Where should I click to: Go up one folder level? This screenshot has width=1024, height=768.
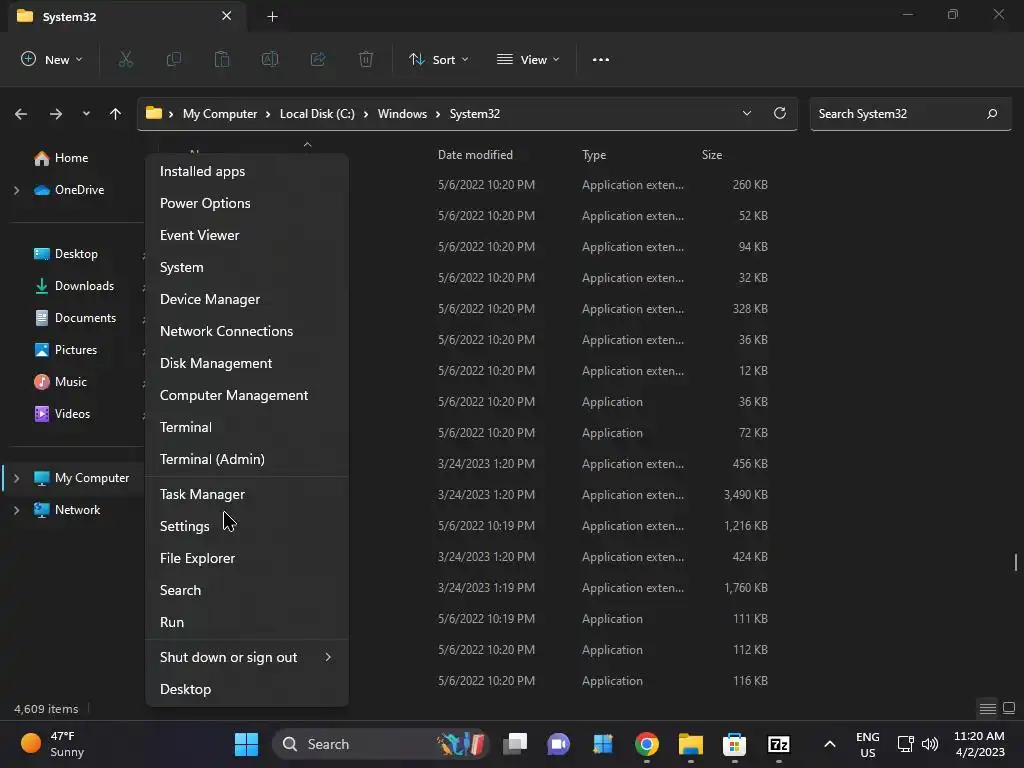pyautogui.click(x=116, y=114)
